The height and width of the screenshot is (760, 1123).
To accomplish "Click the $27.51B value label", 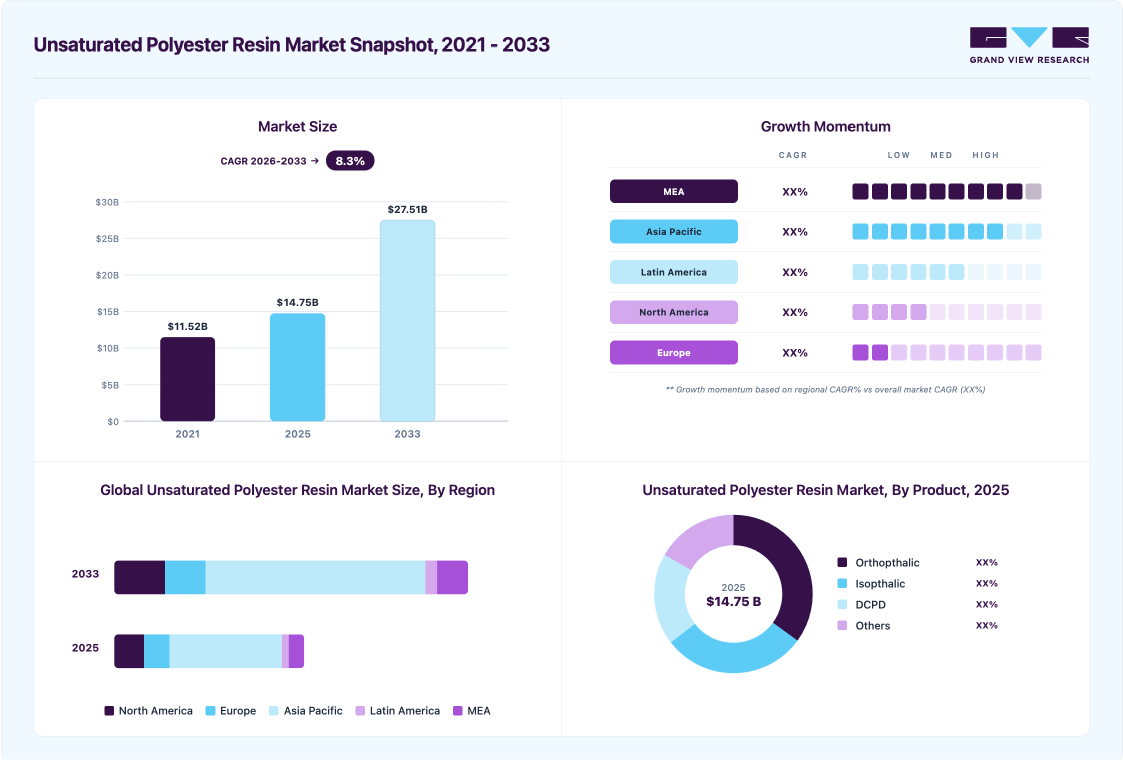I will 408,209.
